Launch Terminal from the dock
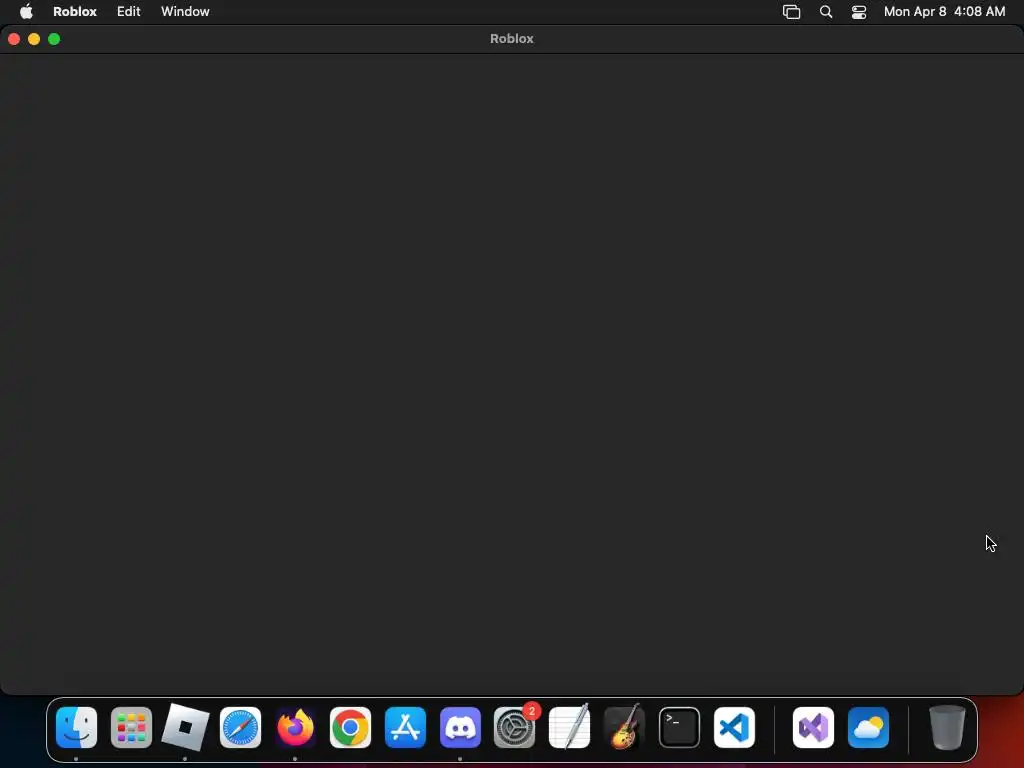The width and height of the screenshot is (1024, 768). point(679,727)
